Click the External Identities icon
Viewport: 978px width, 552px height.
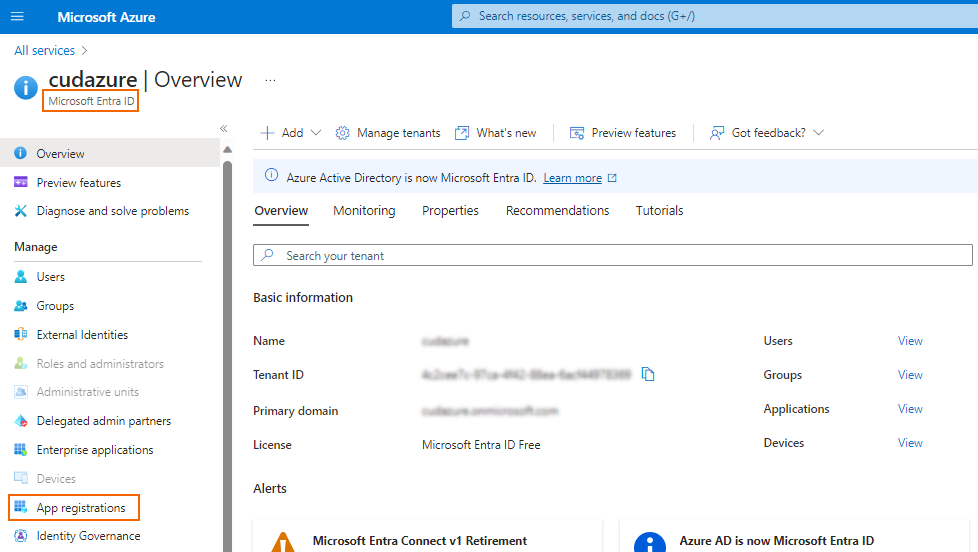pyautogui.click(x=21, y=334)
